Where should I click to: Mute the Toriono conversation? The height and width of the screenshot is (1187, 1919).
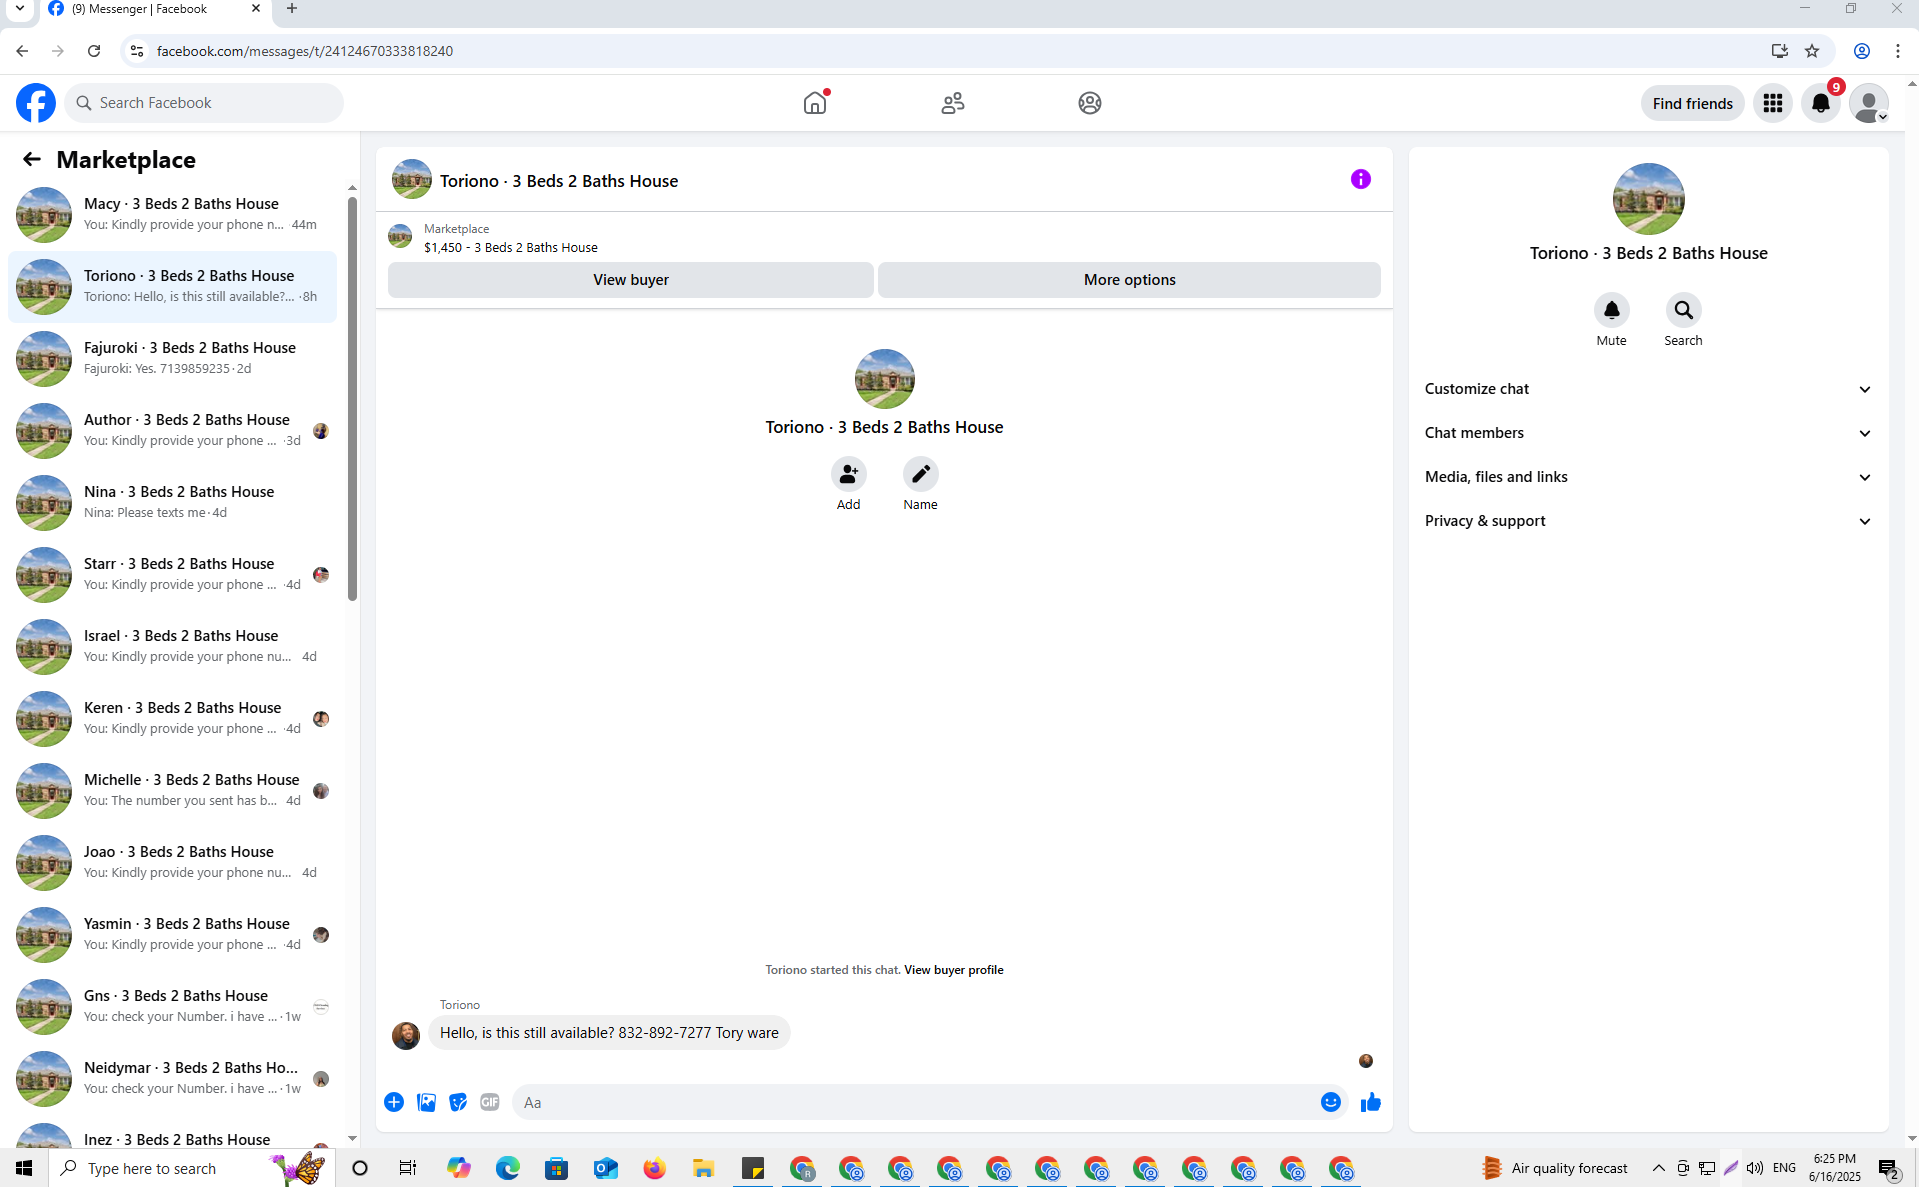(1611, 310)
